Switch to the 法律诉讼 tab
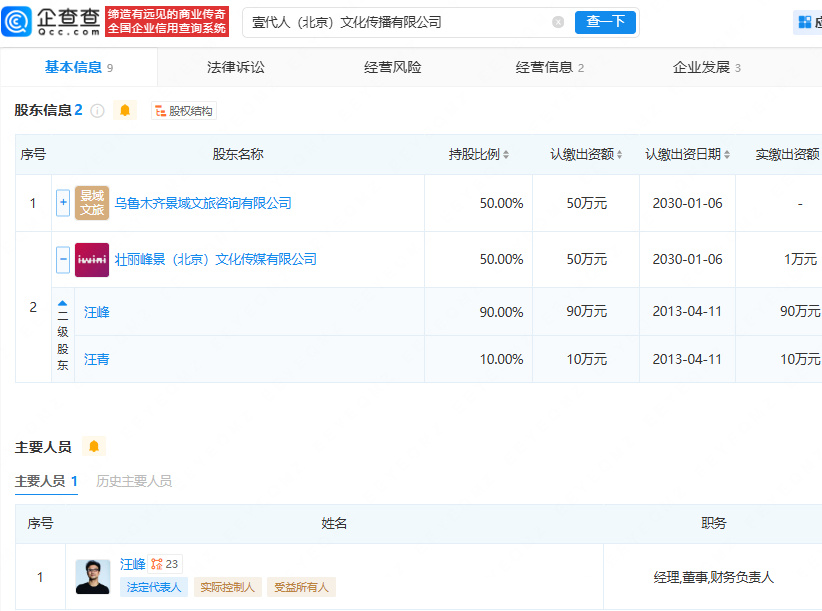822x611 pixels. 235,67
